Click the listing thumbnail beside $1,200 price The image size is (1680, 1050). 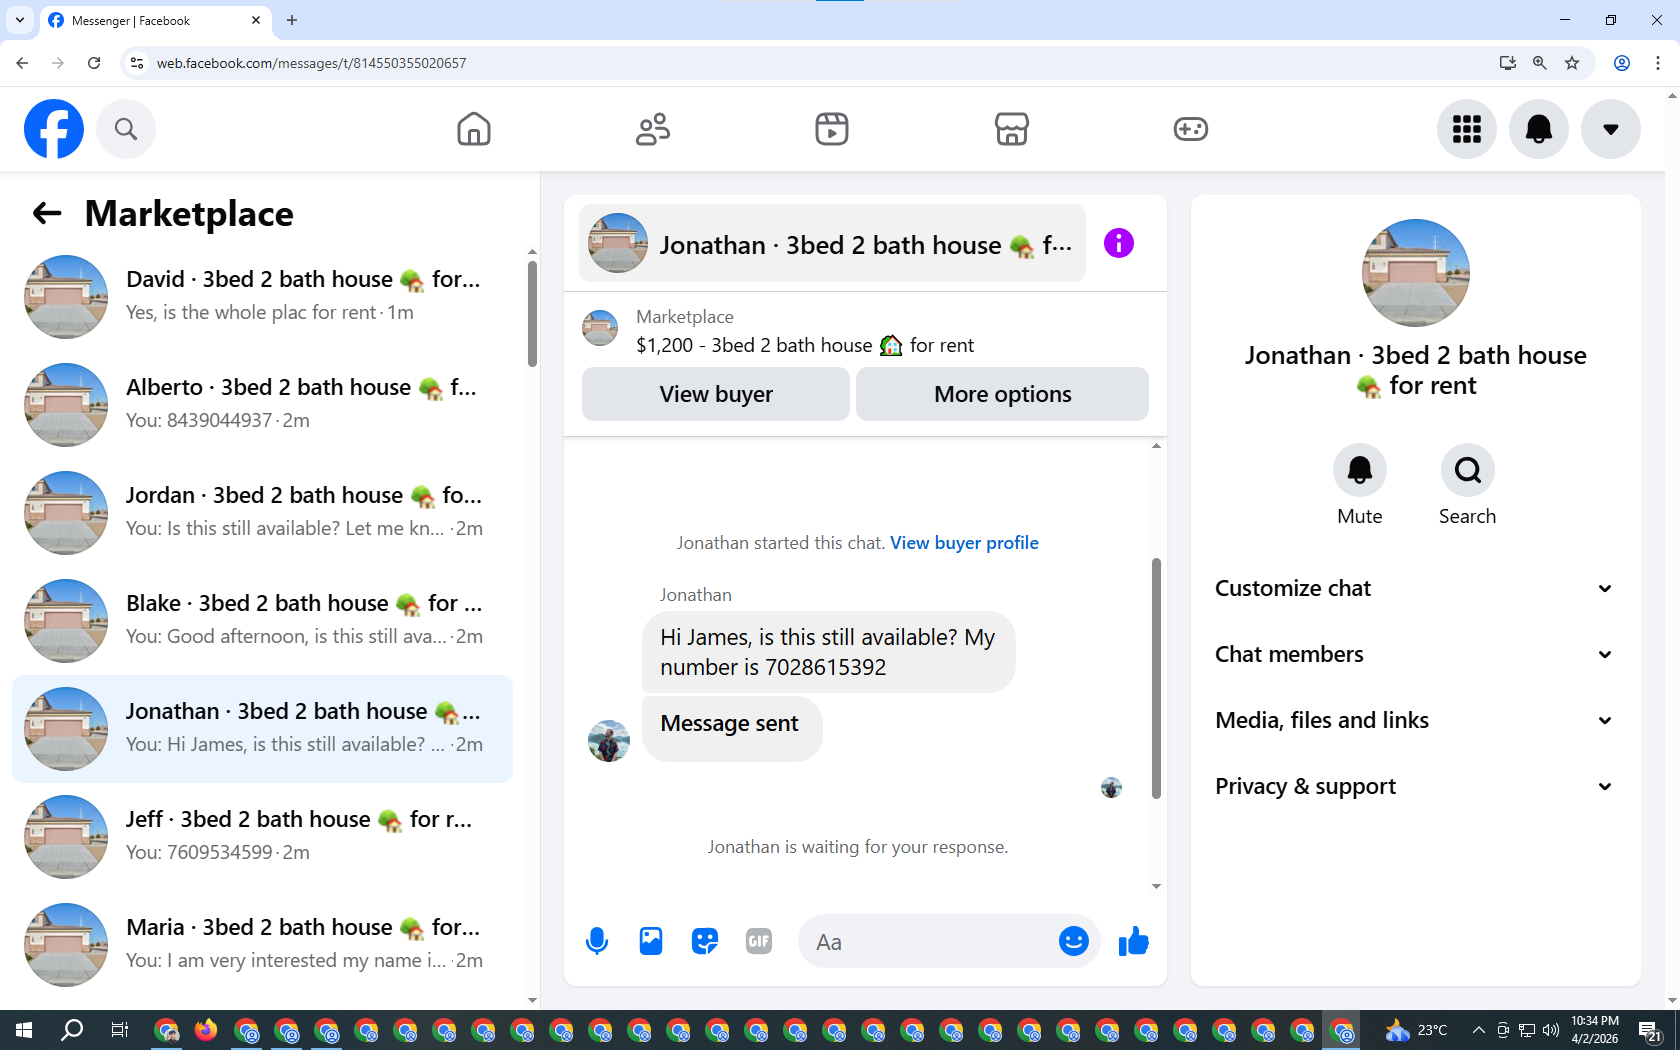pyautogui.click(x=600, y=328)
